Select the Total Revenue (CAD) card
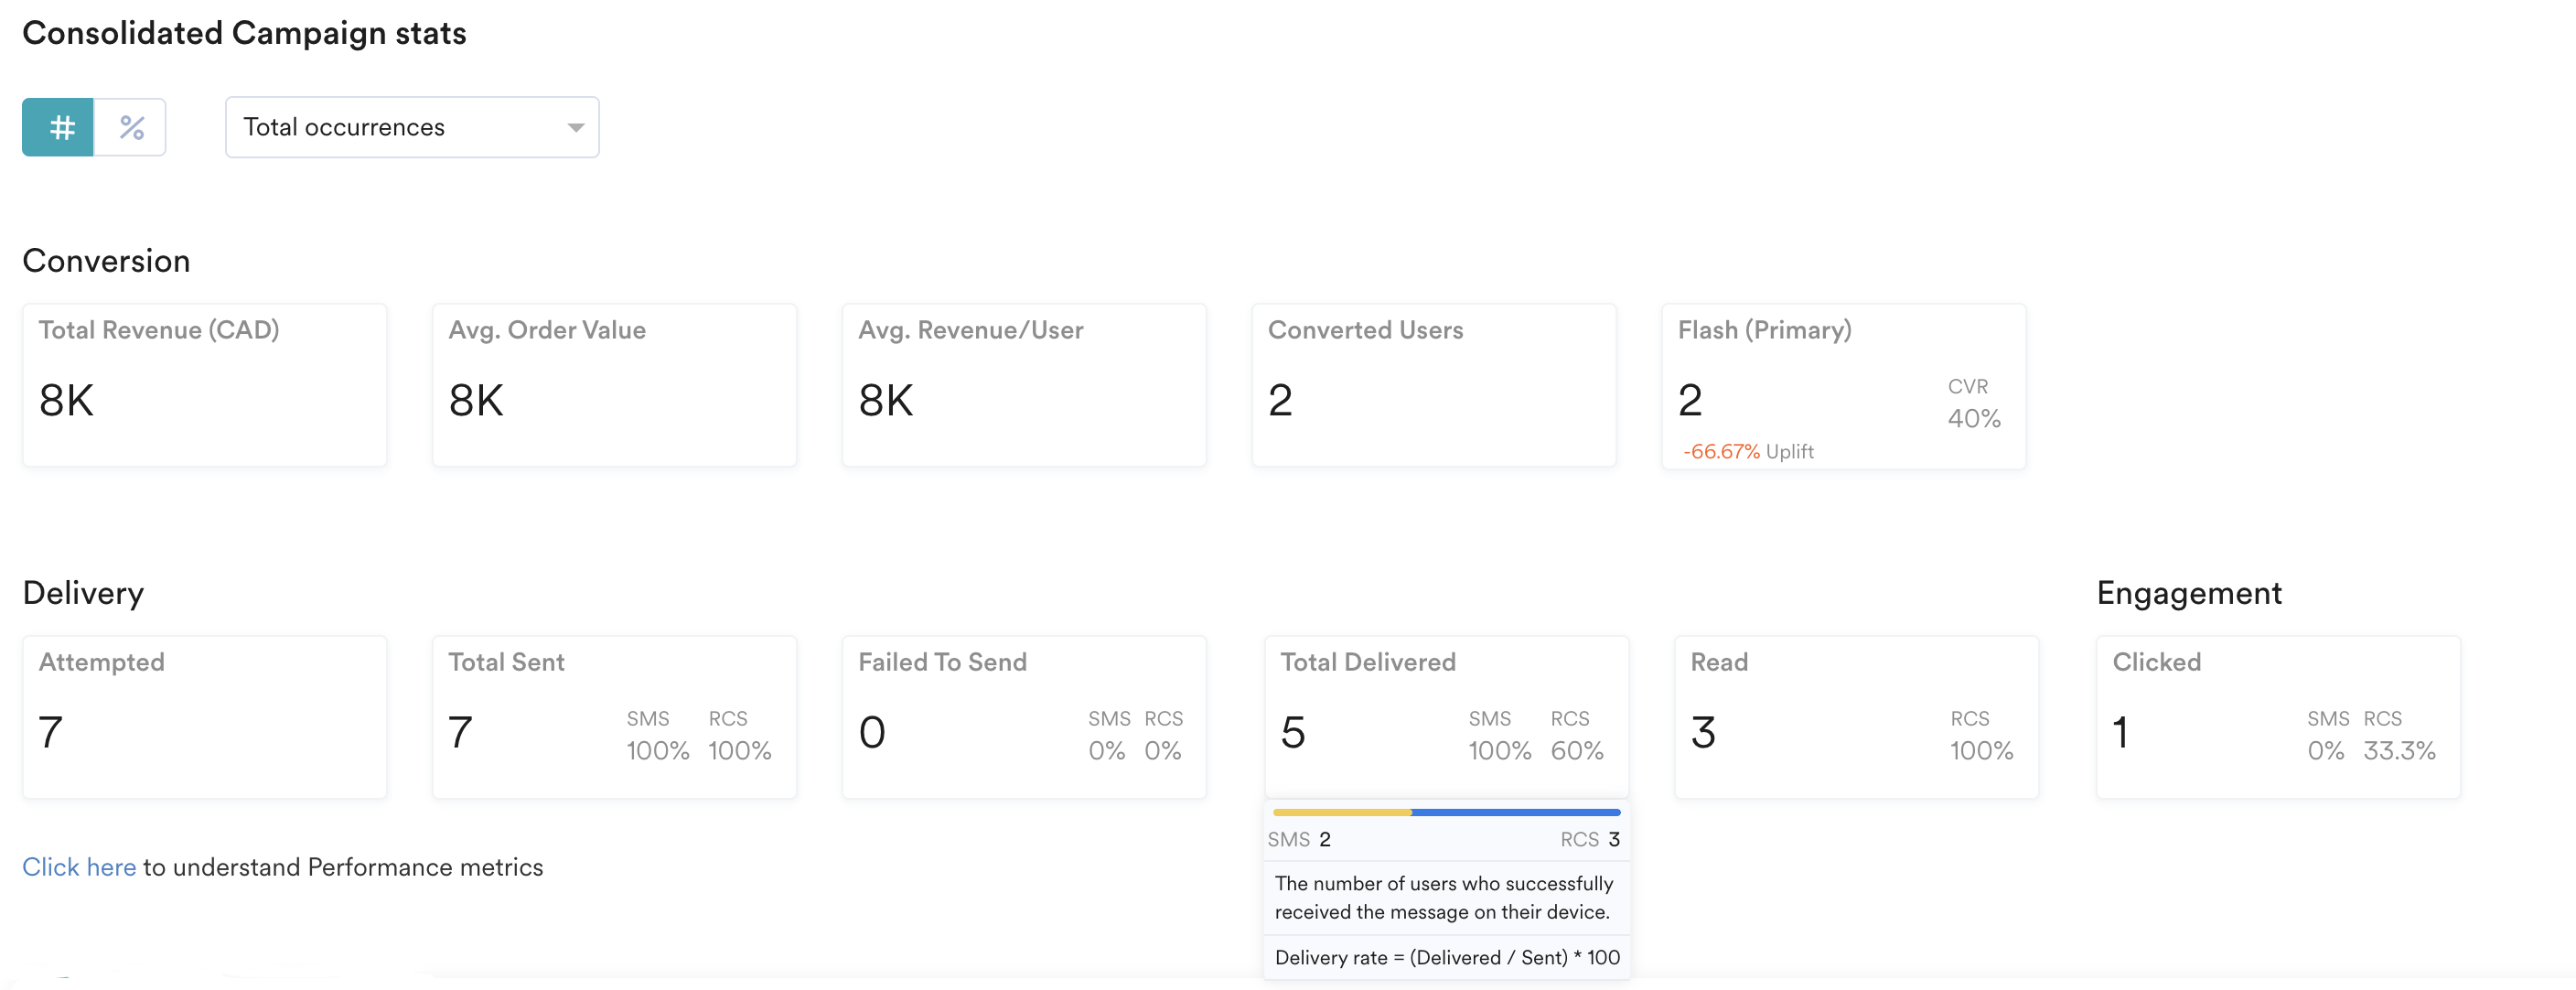The width and height of the screenshot is (2576, 990). click(204, 385)
